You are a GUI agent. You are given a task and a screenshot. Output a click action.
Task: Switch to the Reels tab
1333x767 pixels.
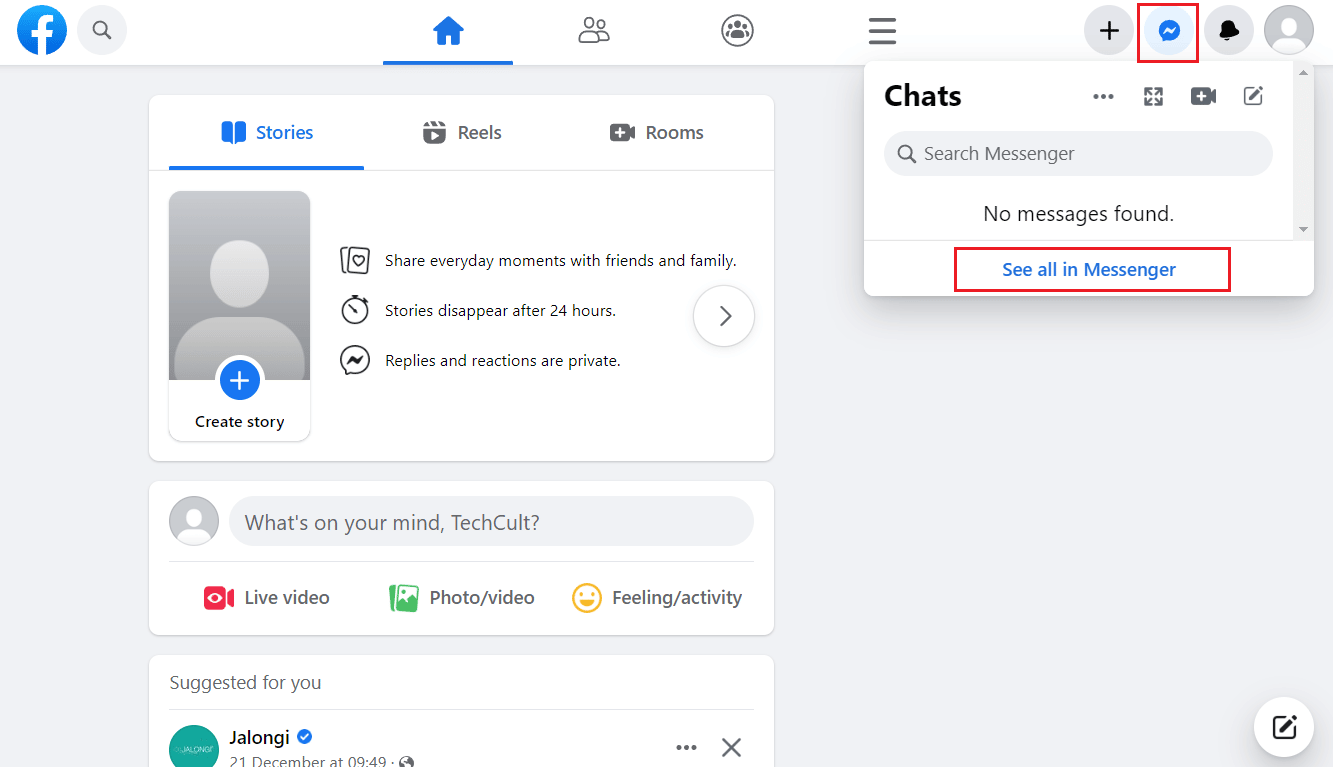tap(461, 132)
